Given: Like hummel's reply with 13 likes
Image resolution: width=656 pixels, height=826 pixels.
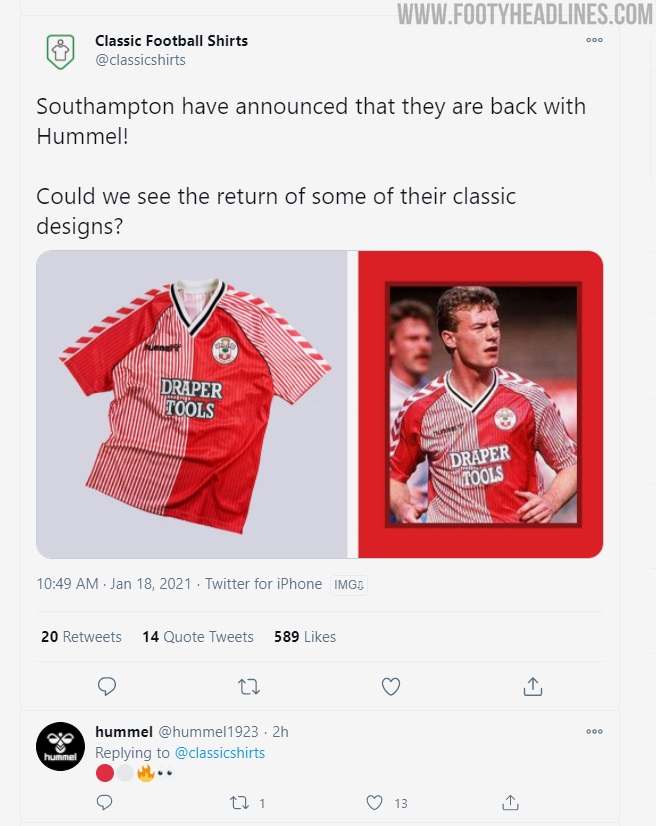Looking at the screenshot, I should [x=375, y=802].
